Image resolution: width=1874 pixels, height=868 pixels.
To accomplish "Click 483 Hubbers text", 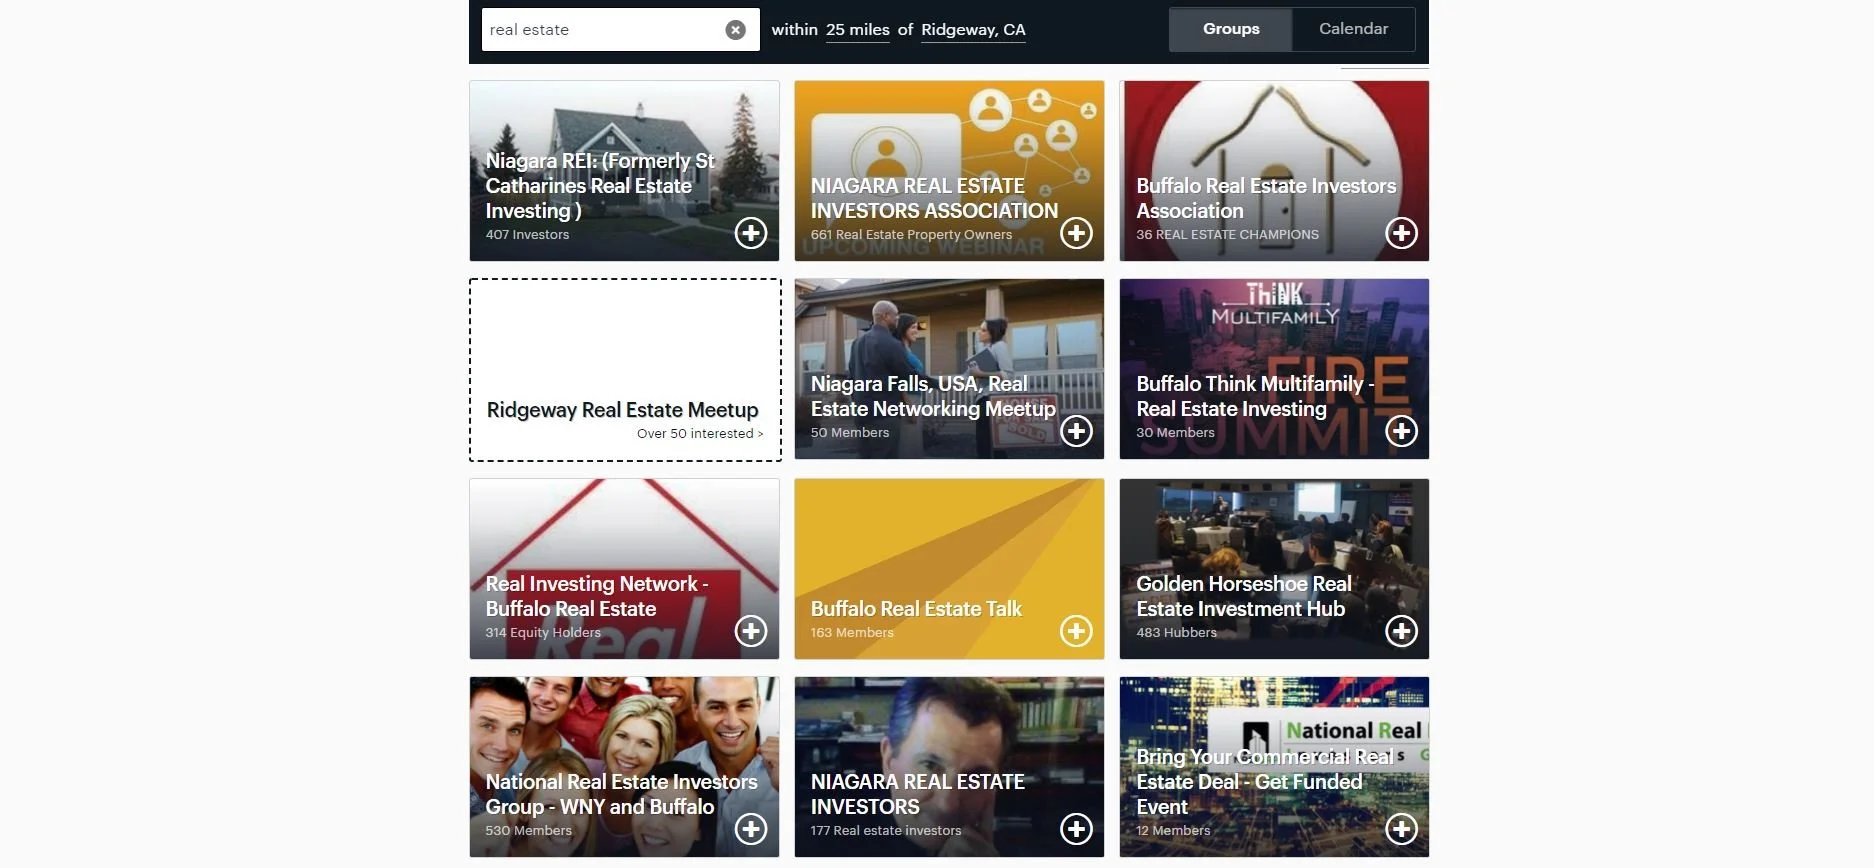I will 1176,633.
